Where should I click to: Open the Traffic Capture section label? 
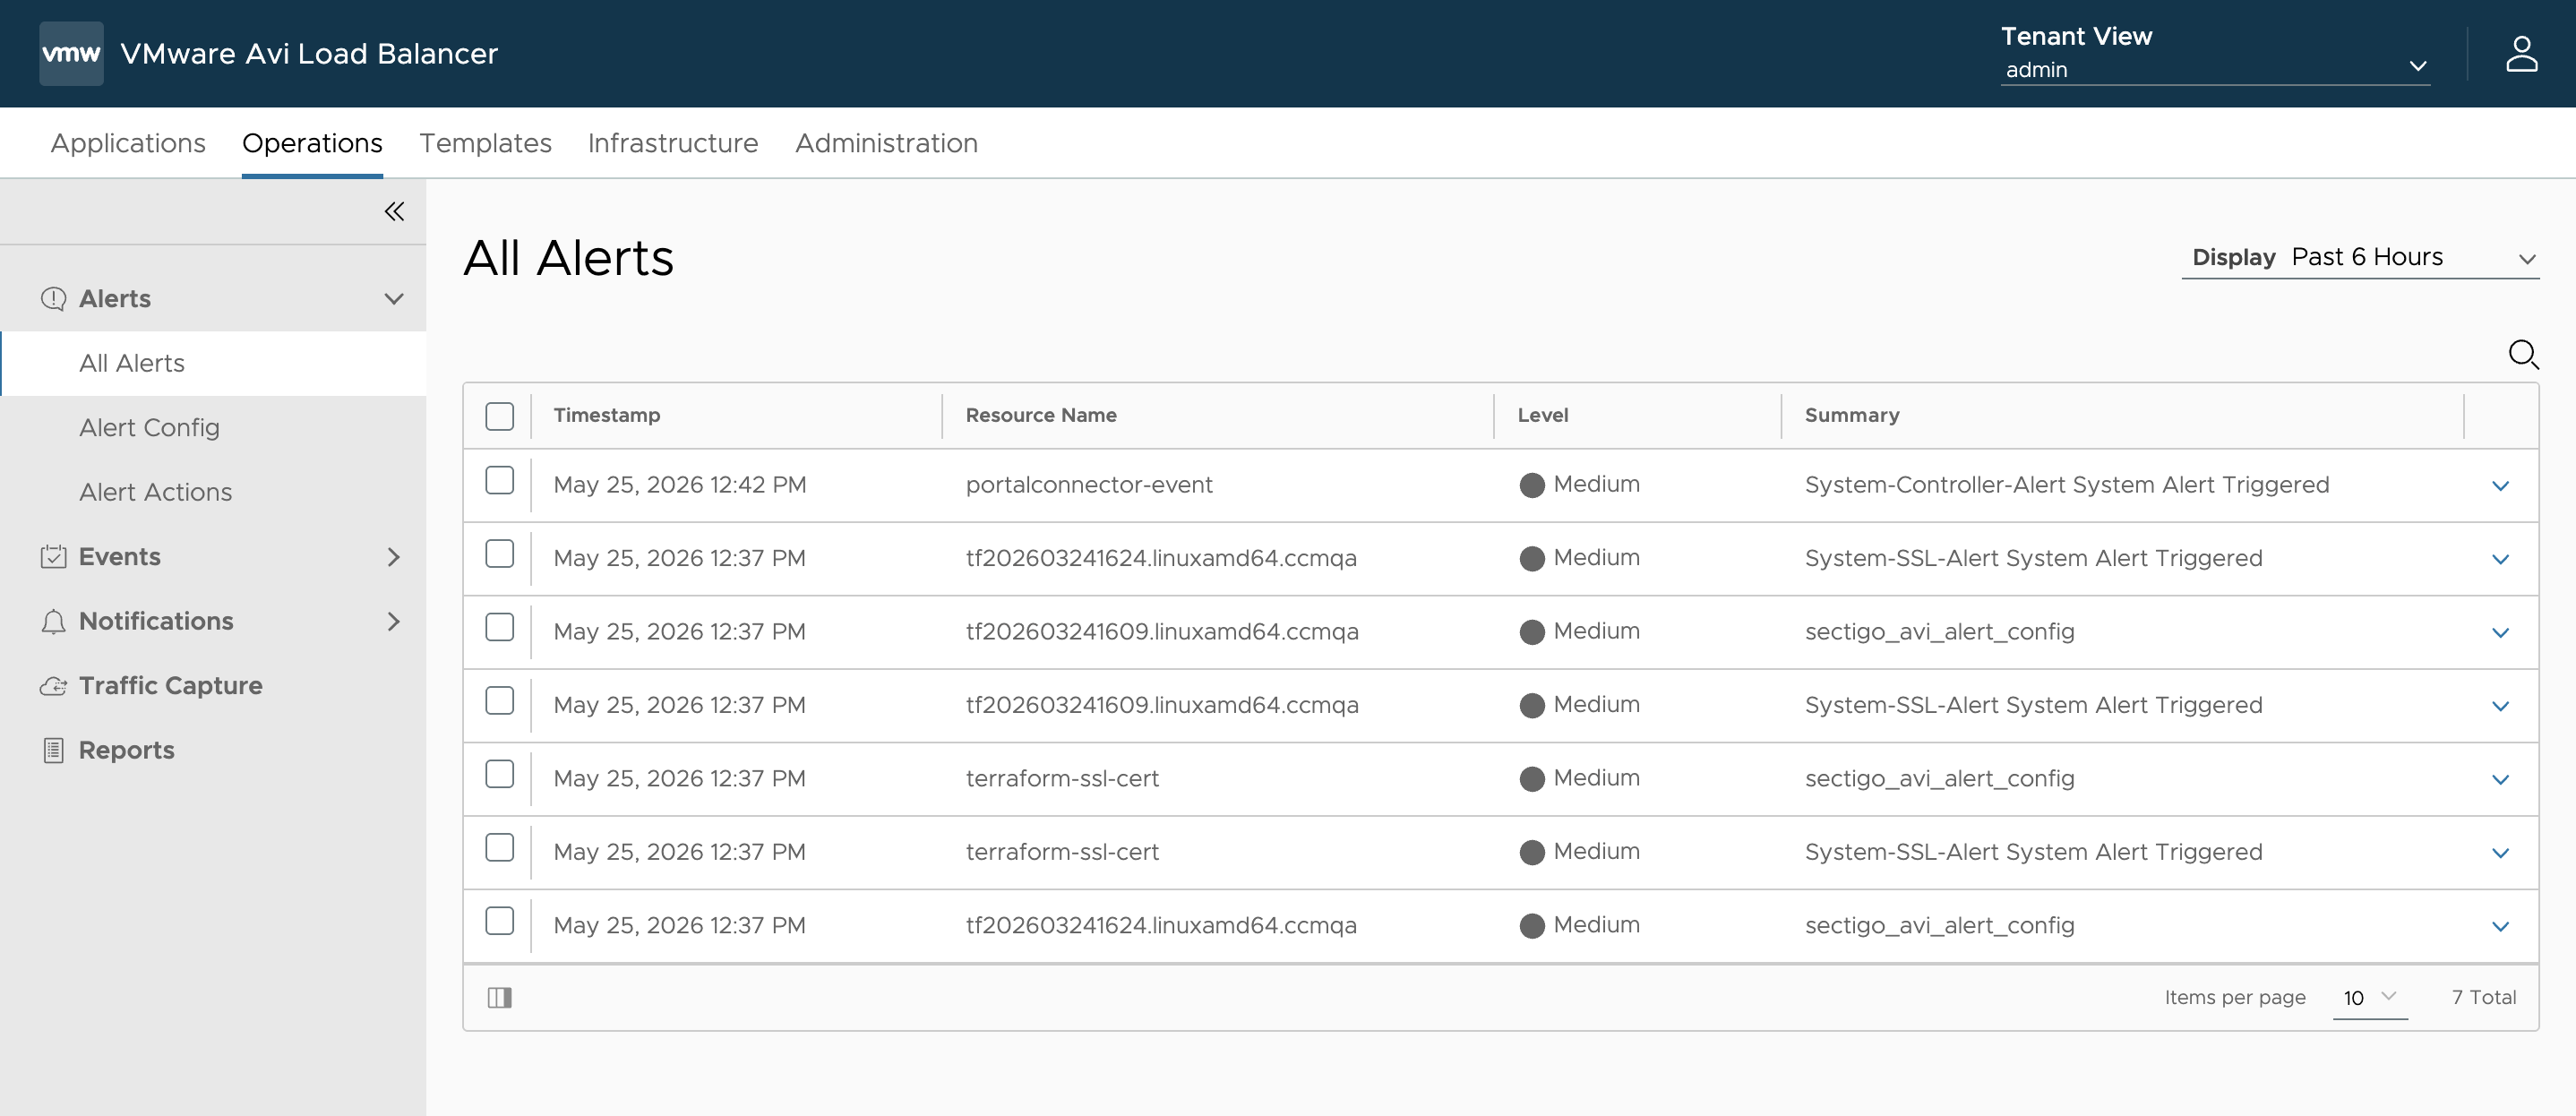(x=171, y=686)
